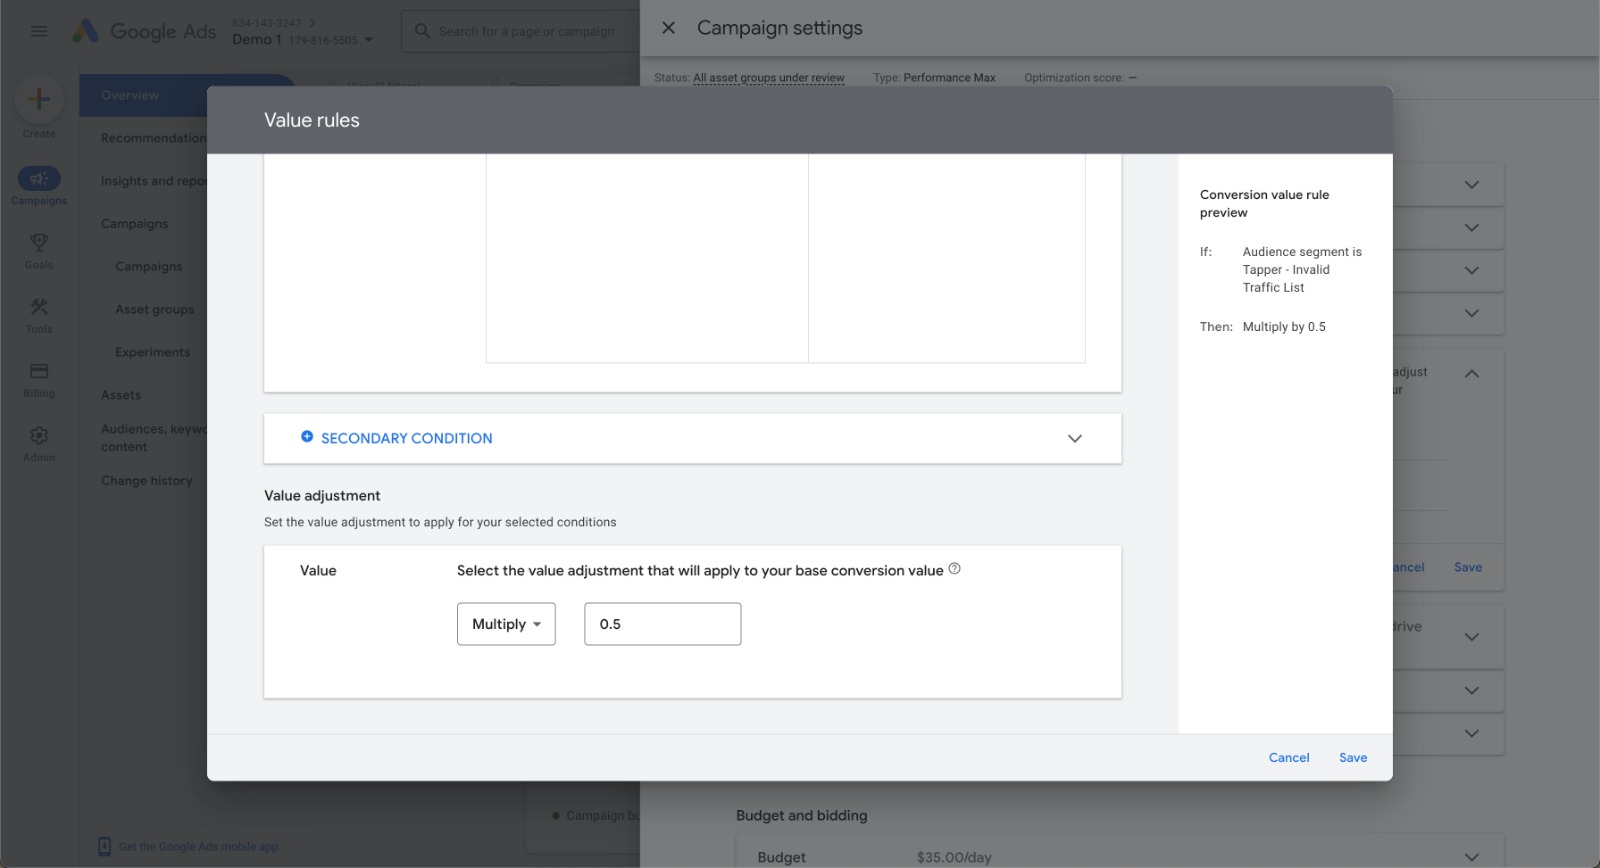1600x868 pixels.
Task: Open the Tools wrench icon
Action: click(x=39, y=307)
